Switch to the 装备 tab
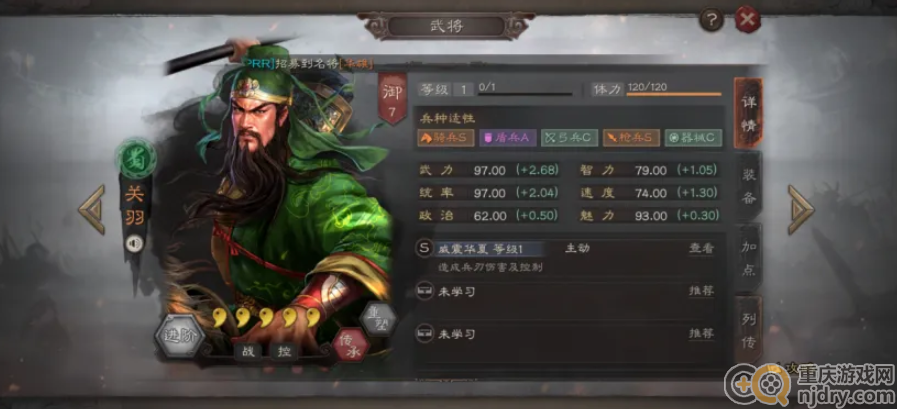Image resolution: width=897 pixels, height=409 pixels. pyautogui.click(x=748, y=185)
